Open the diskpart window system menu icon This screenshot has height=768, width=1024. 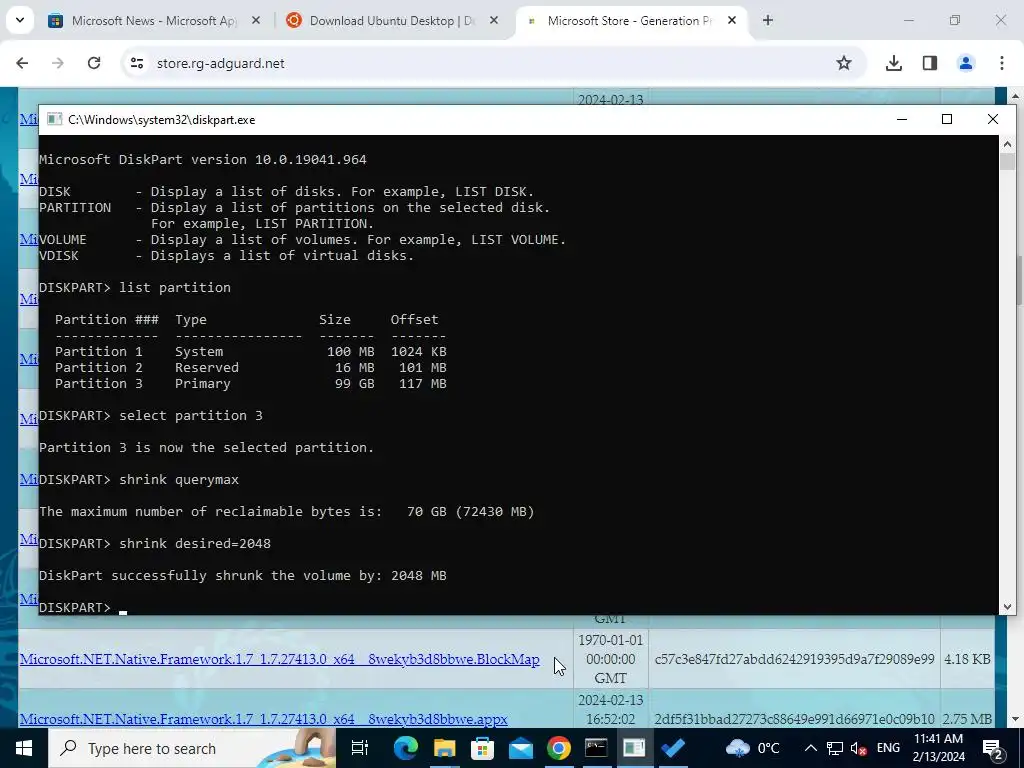click(x=54, y=120)
